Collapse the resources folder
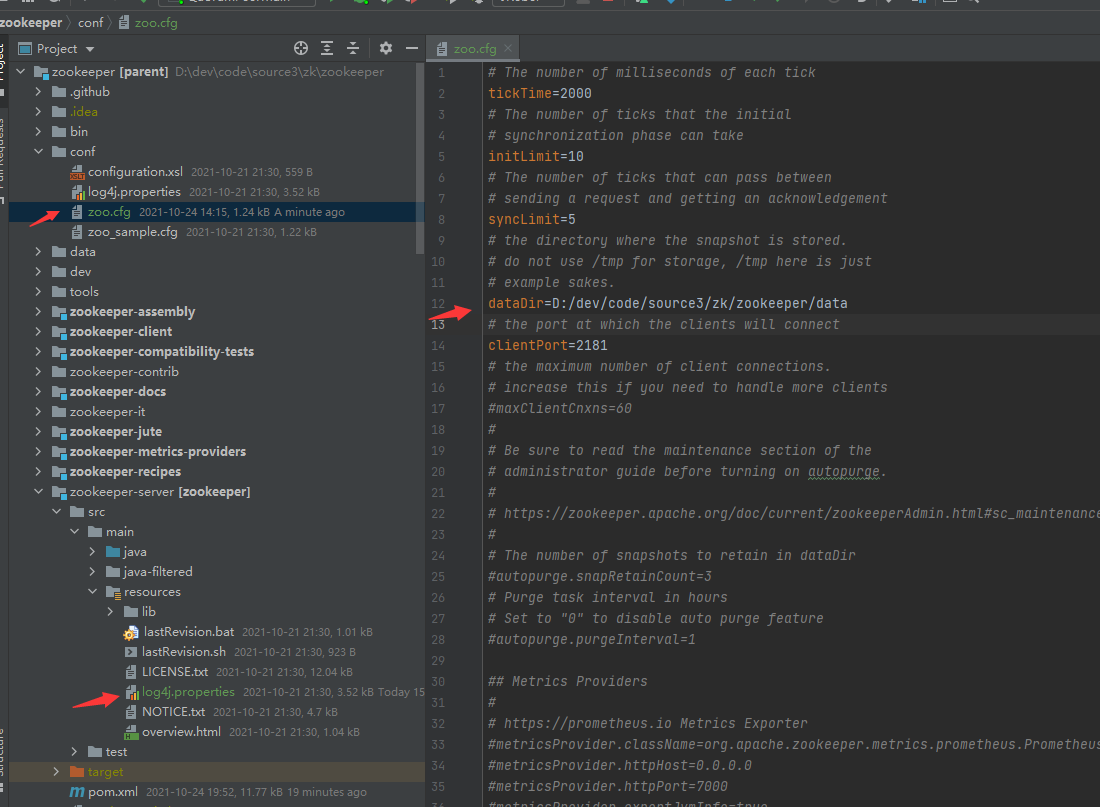Image resolution: width=1100 pixels, height=807 pixels. [x=92, y=592]
